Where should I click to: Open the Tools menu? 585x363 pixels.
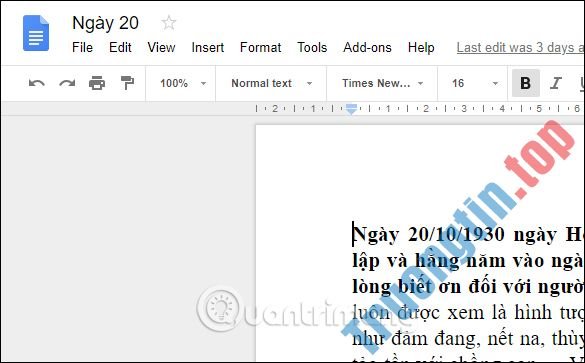tap(312, 48)
